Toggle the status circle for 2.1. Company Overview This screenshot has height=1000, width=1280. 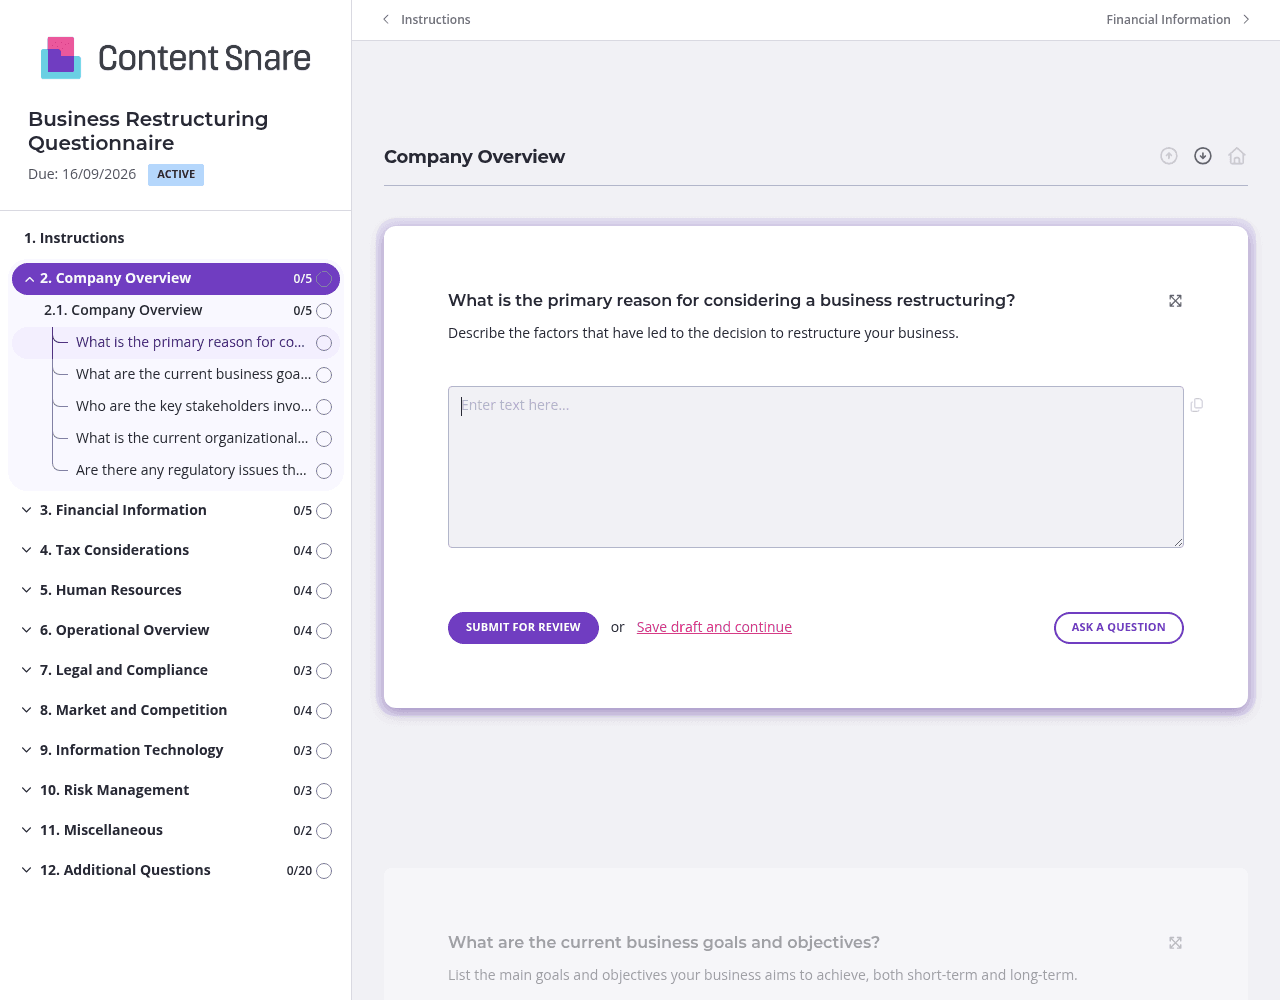coord(324,311)
